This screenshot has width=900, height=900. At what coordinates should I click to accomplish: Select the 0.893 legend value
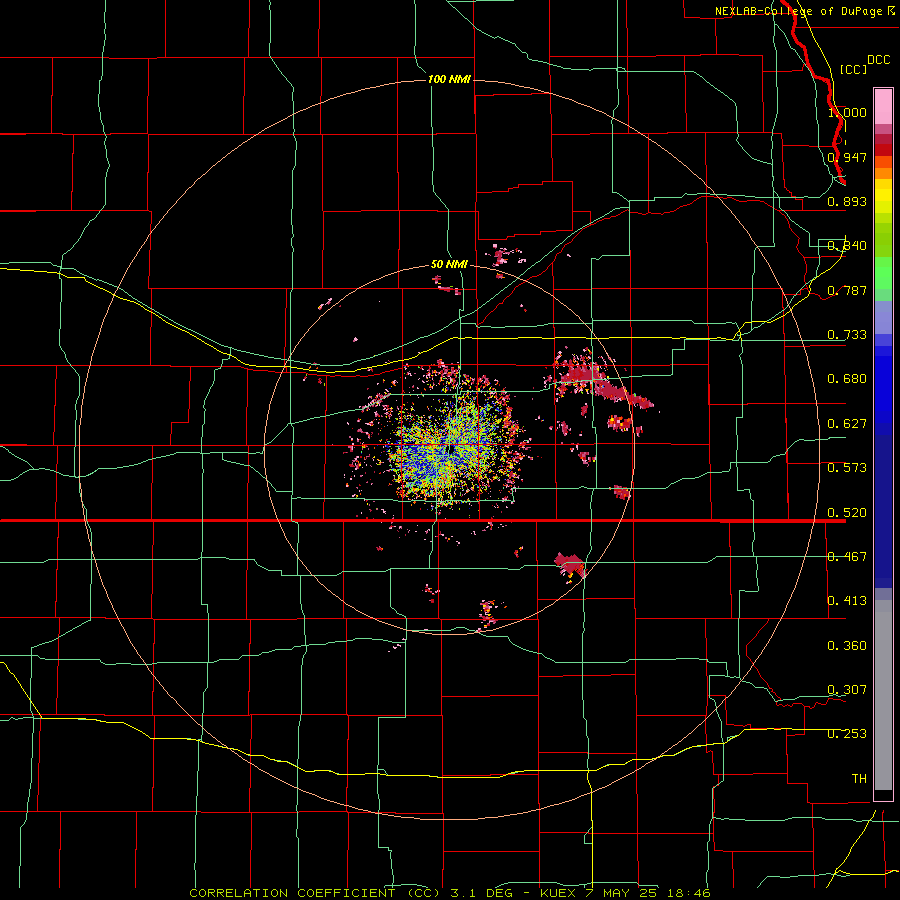pos(847,201)
